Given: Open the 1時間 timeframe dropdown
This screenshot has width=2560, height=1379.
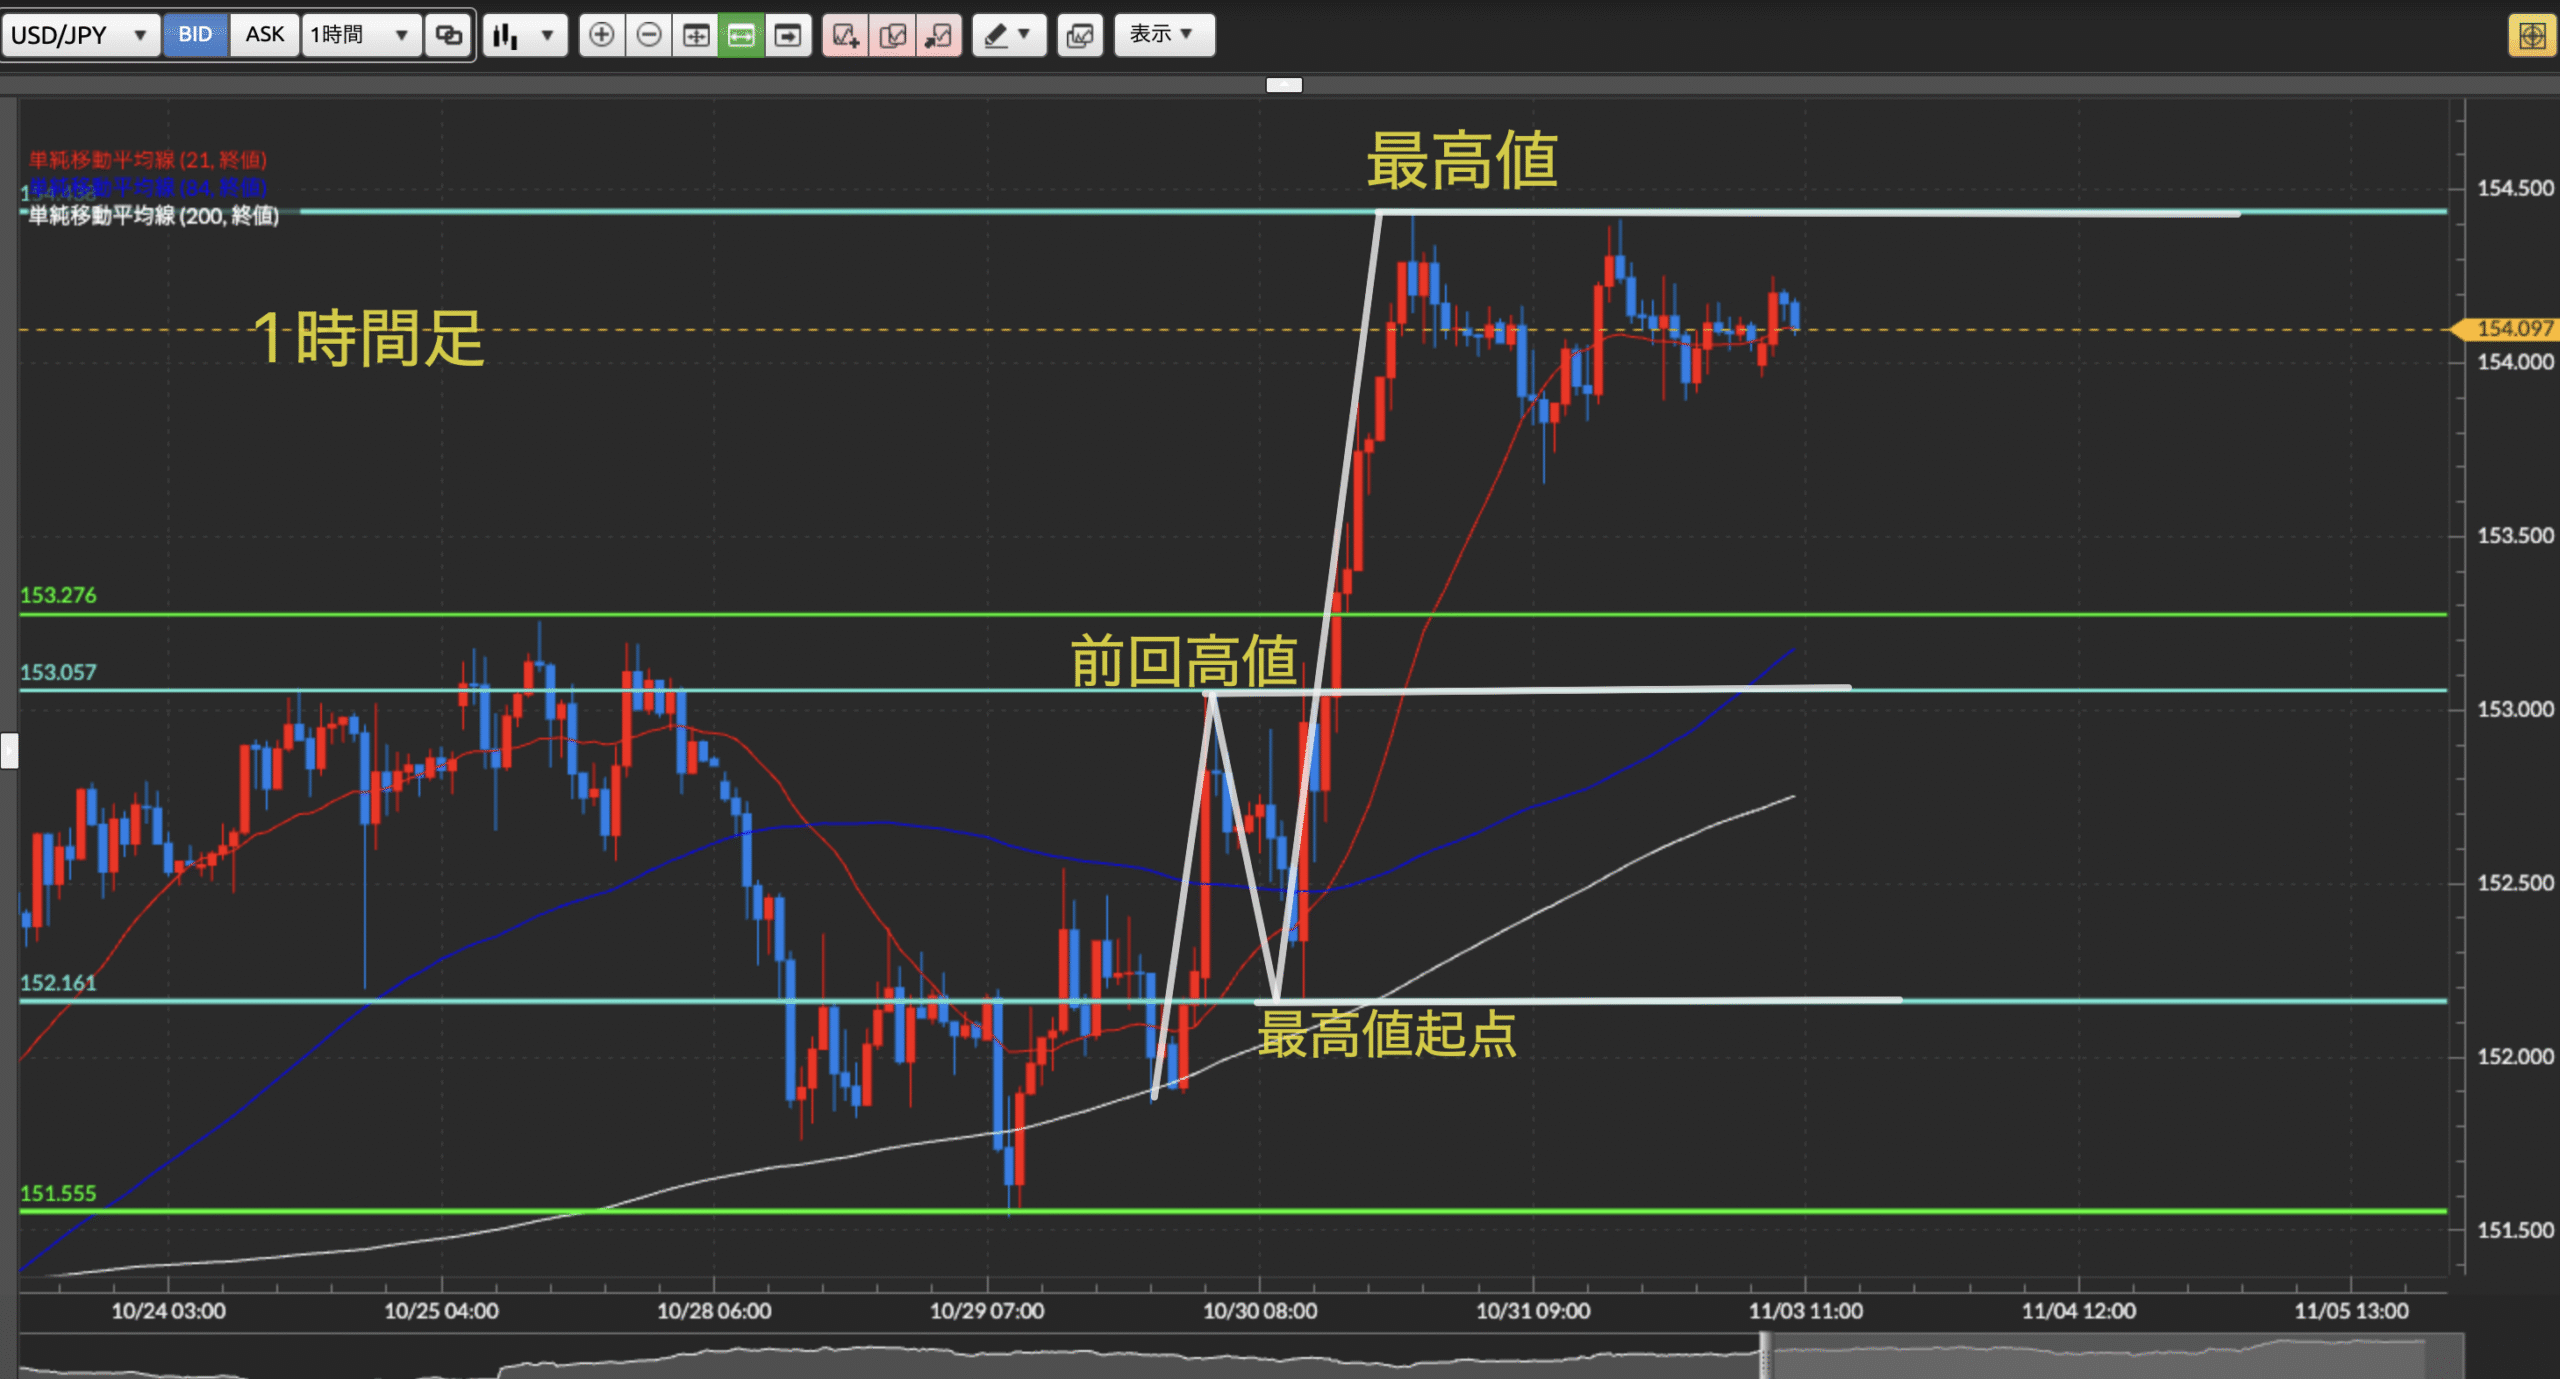Looking at the screenshot, I should (x=360, y=36).
